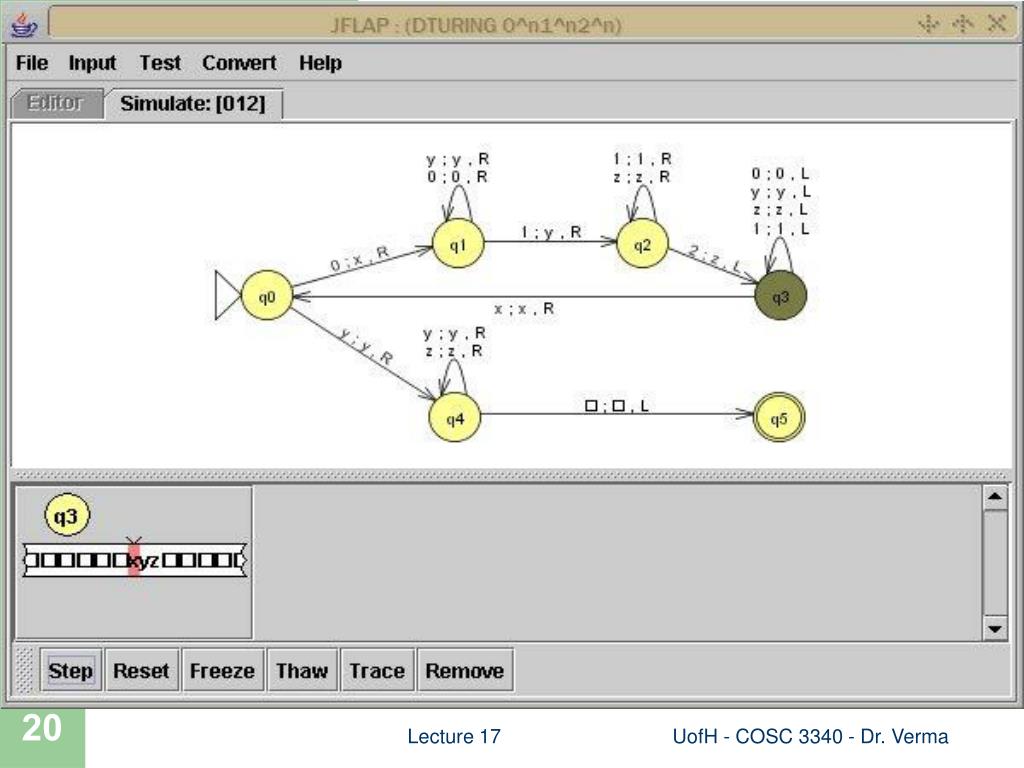The image size is (1024, 768).
Task: Click the vertical scrollbar track in the simulation pane
Action: 995,563
